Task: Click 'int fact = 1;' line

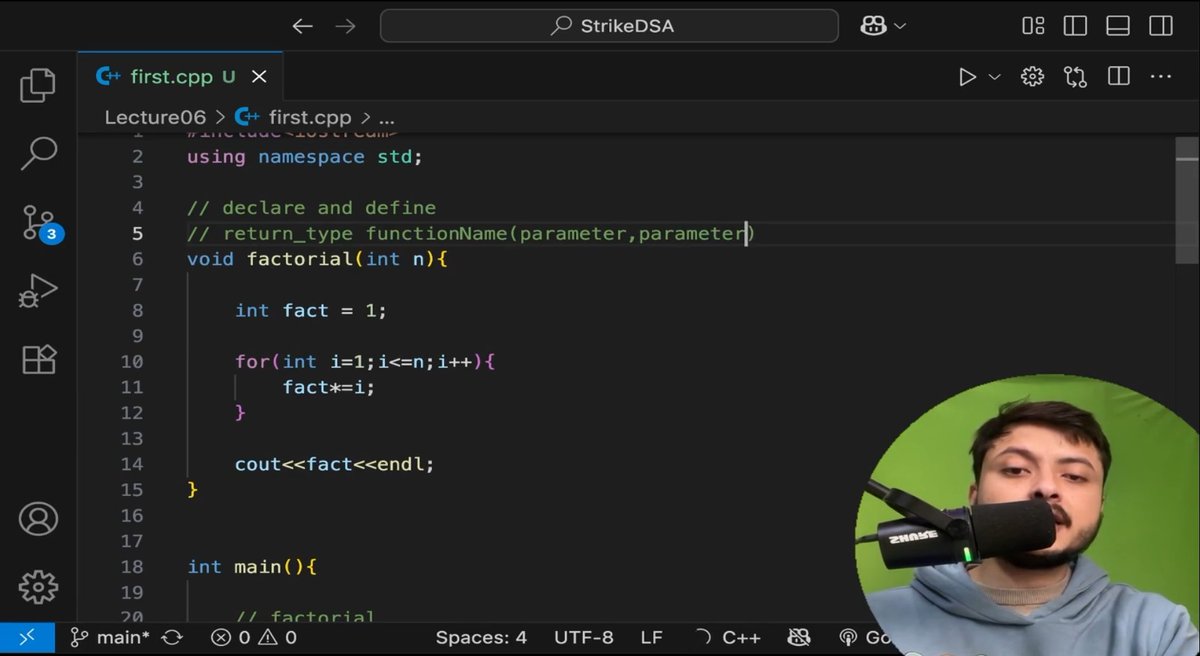Action: (311, 311)
